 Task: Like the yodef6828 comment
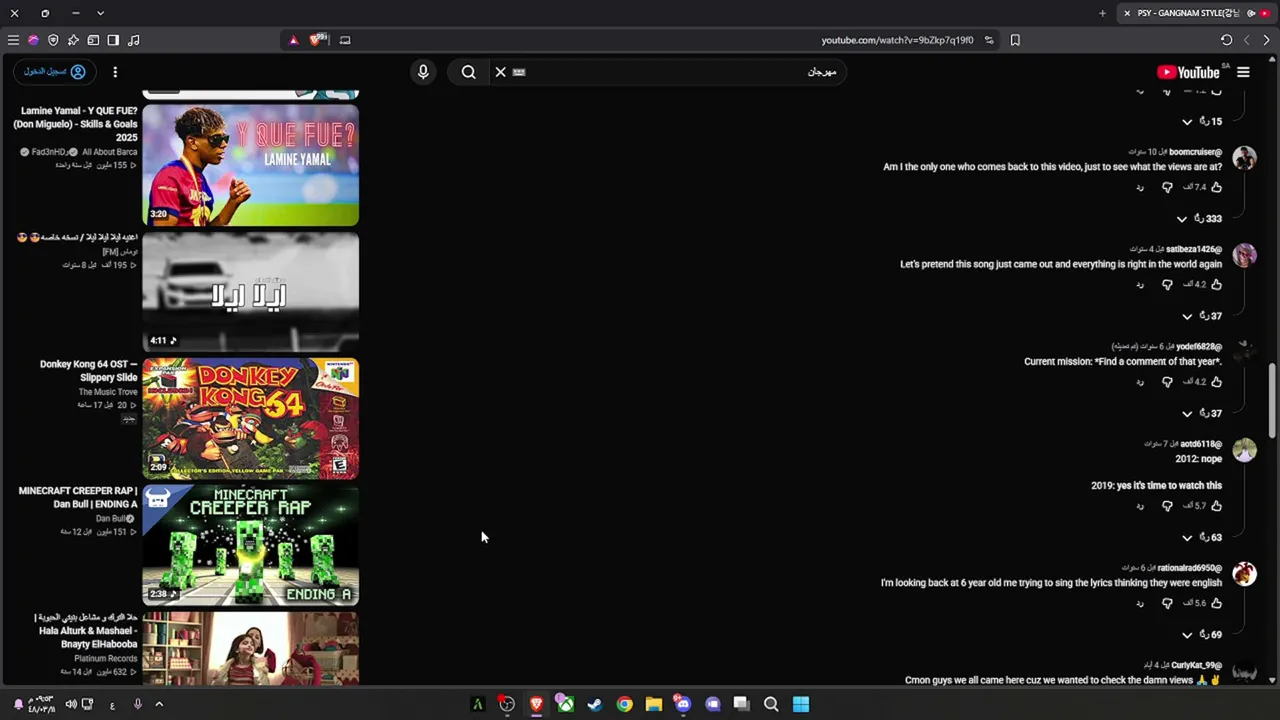click(1216, 382)
